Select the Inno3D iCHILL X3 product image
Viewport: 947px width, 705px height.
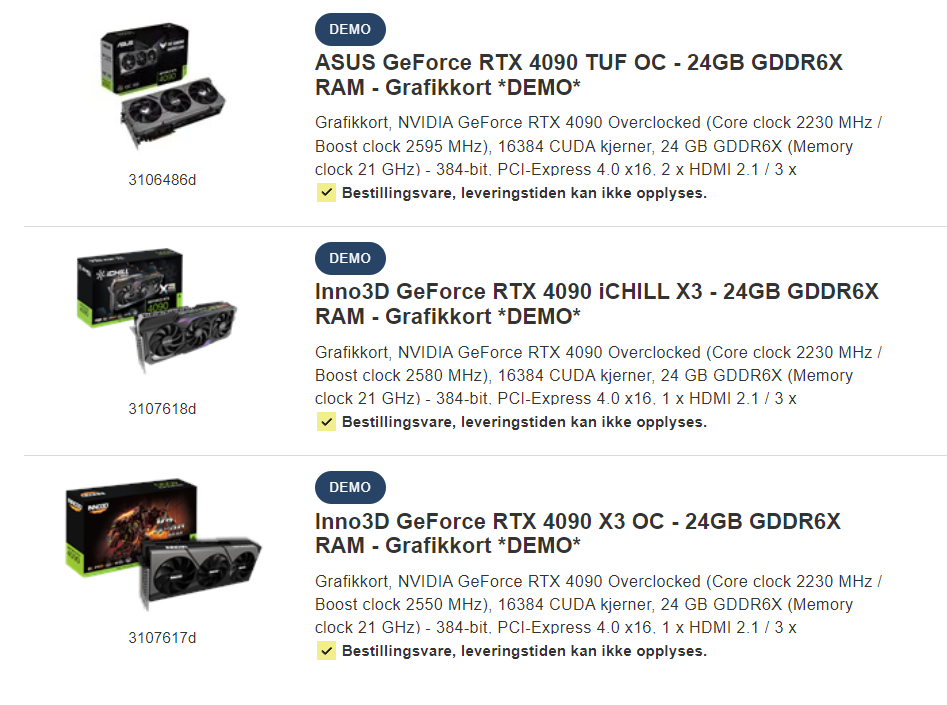(157, 311)
